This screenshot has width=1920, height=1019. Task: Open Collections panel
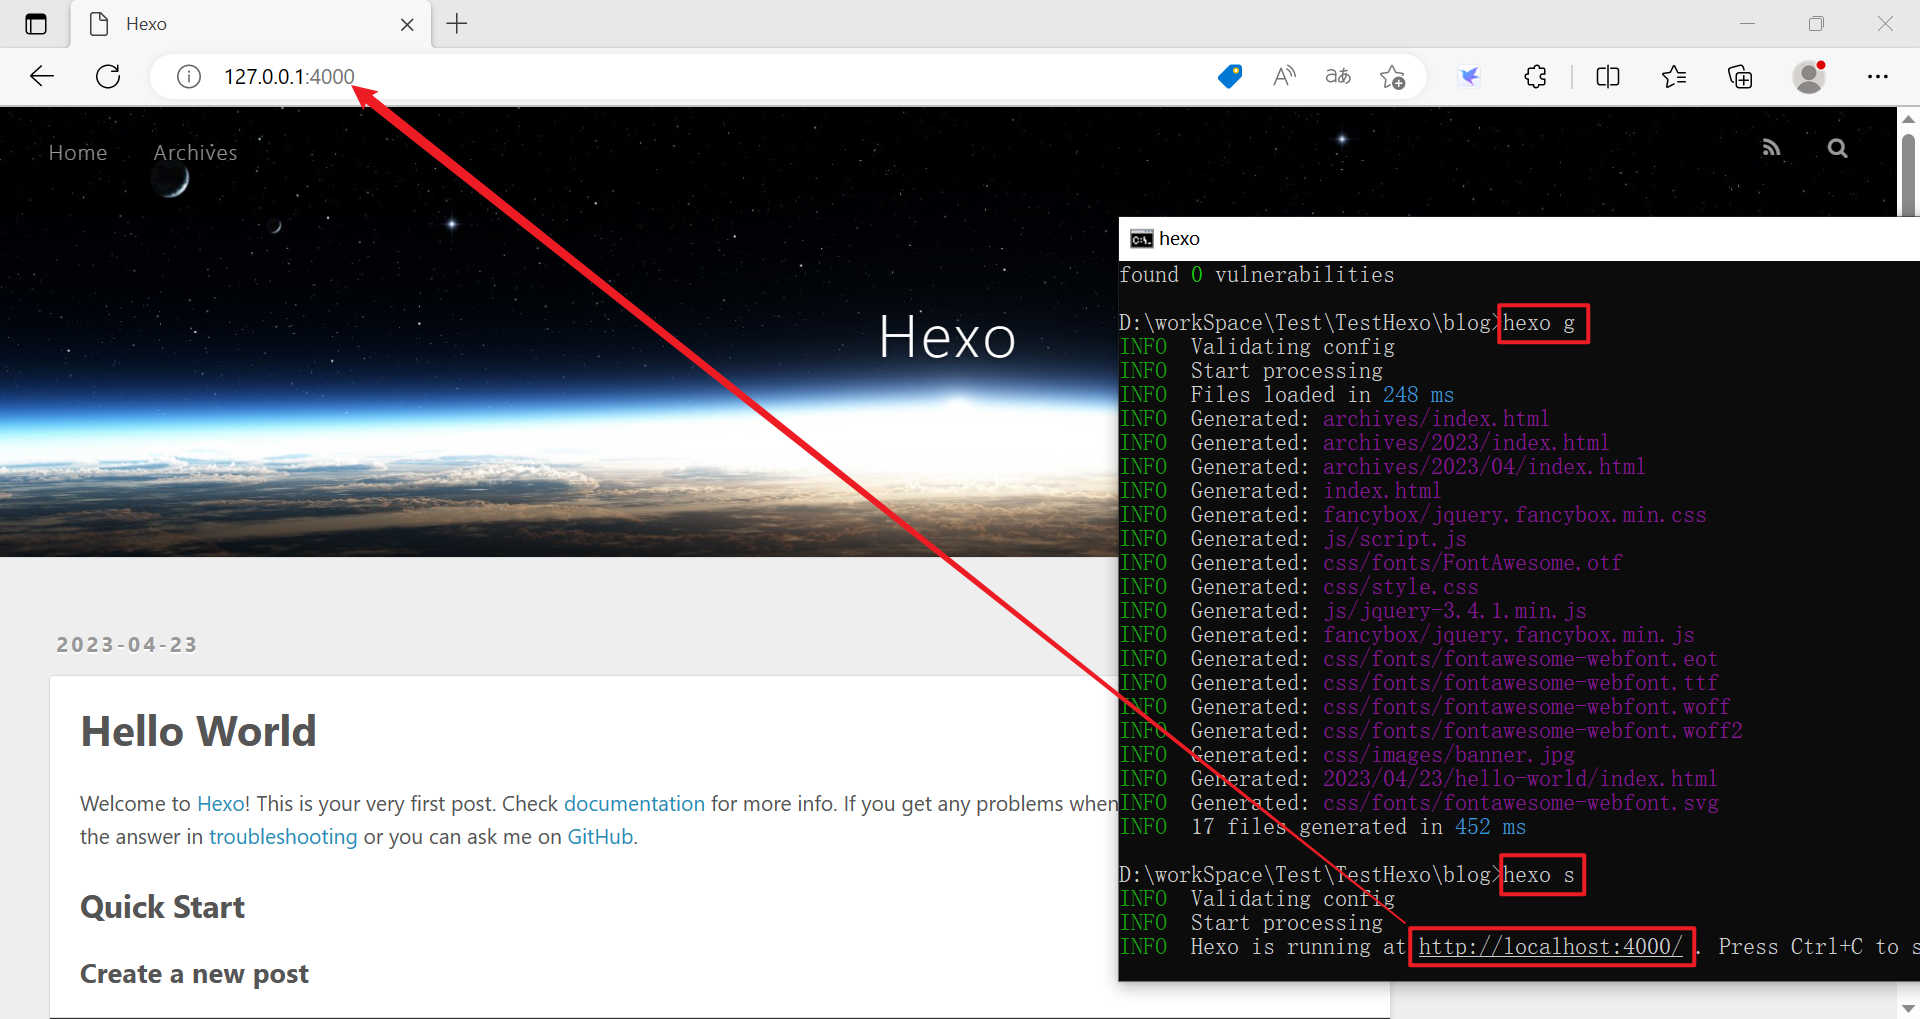point(1740,76)
